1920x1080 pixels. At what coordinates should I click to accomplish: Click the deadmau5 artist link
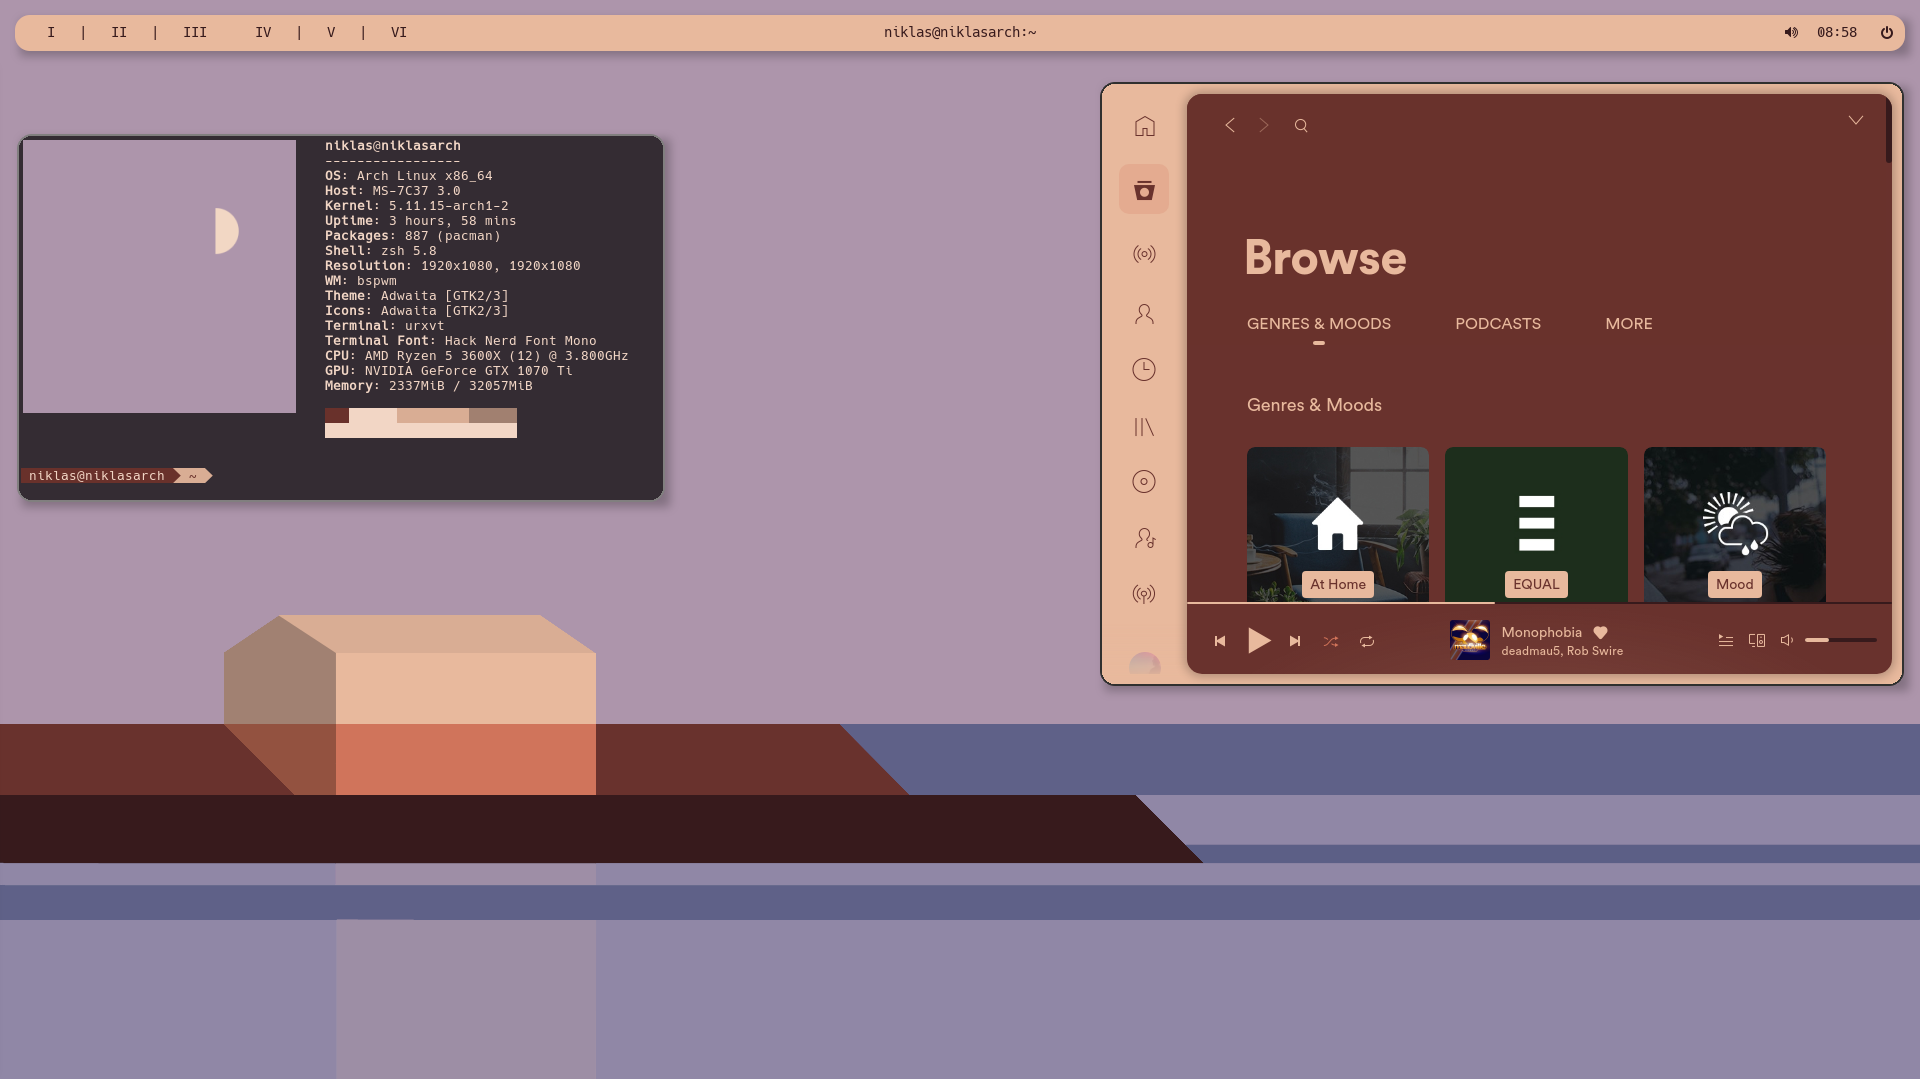pyautogui.click(x=1530, y=651)
